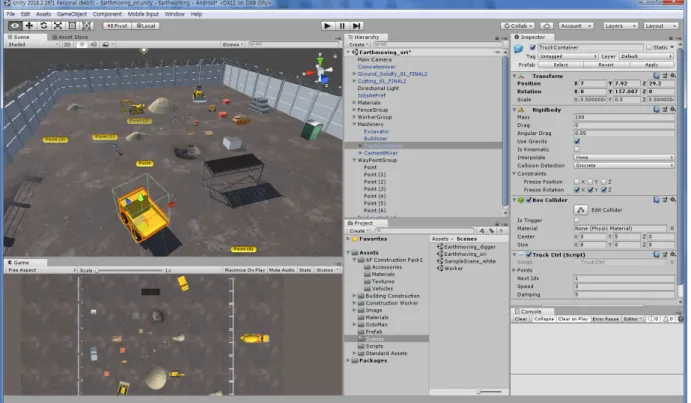The image size is (691, 403).
Task: Open the Layer dropdown showing Default
Action: click(646, 56)
